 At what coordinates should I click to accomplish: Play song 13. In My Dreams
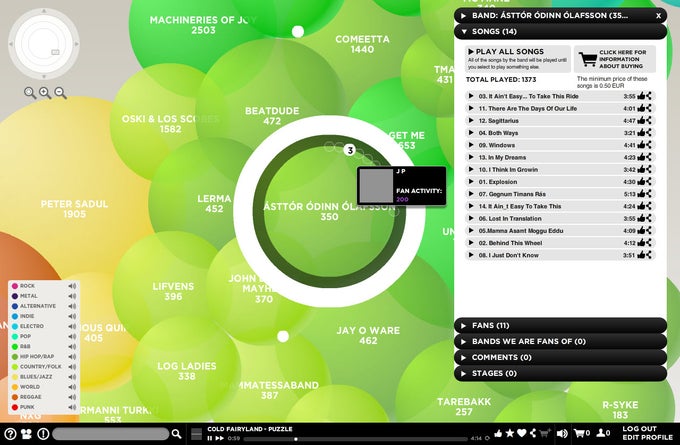(471, 157)
